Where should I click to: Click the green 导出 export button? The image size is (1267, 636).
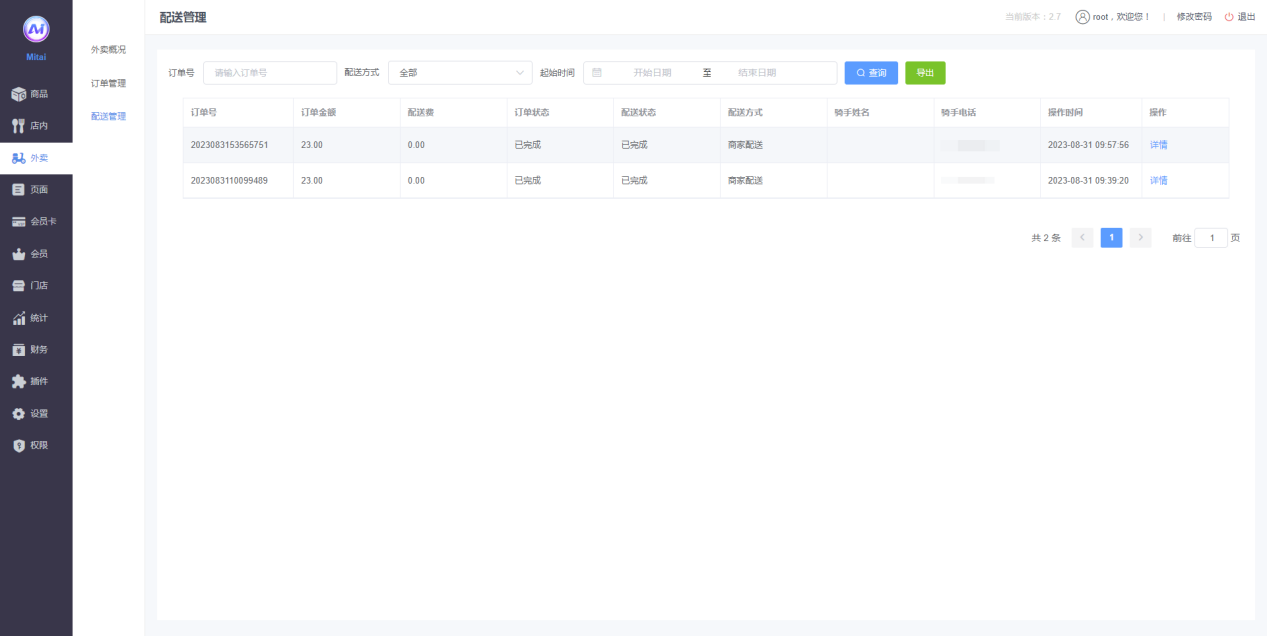(x=925, y=73)
